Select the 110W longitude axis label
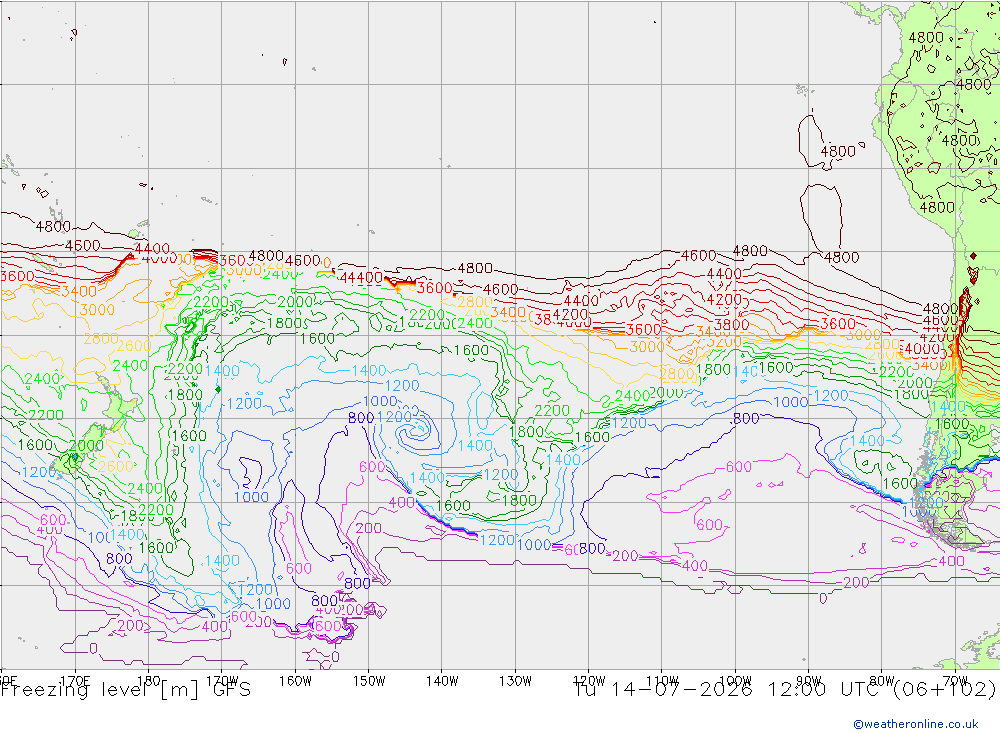Screen dimensions: 1000x733 (x=662, y=681)
